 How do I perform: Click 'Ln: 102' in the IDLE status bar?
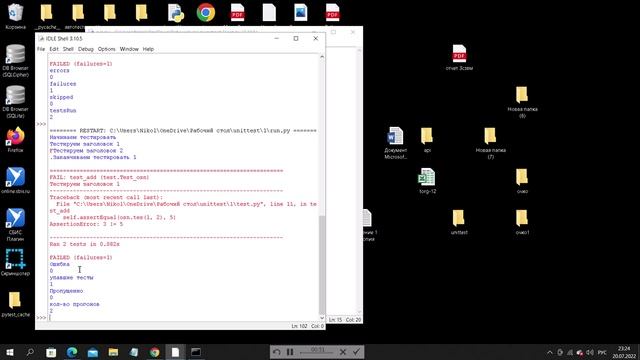point(299,326)
